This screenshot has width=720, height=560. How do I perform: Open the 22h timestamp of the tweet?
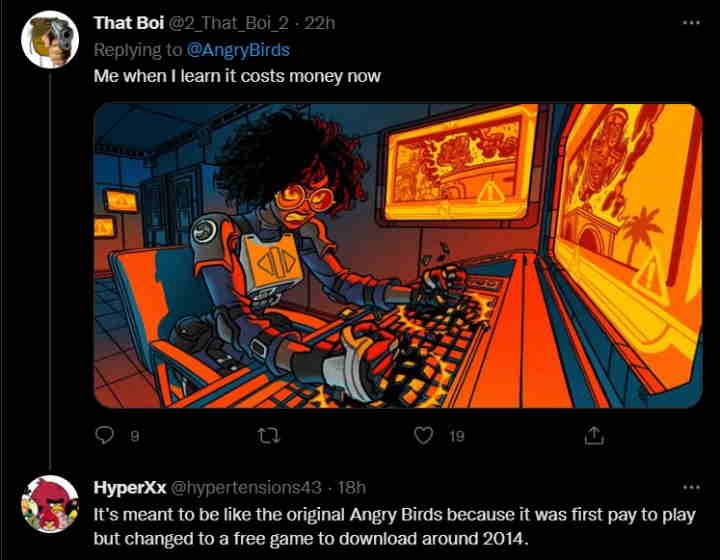click(320, 23)
